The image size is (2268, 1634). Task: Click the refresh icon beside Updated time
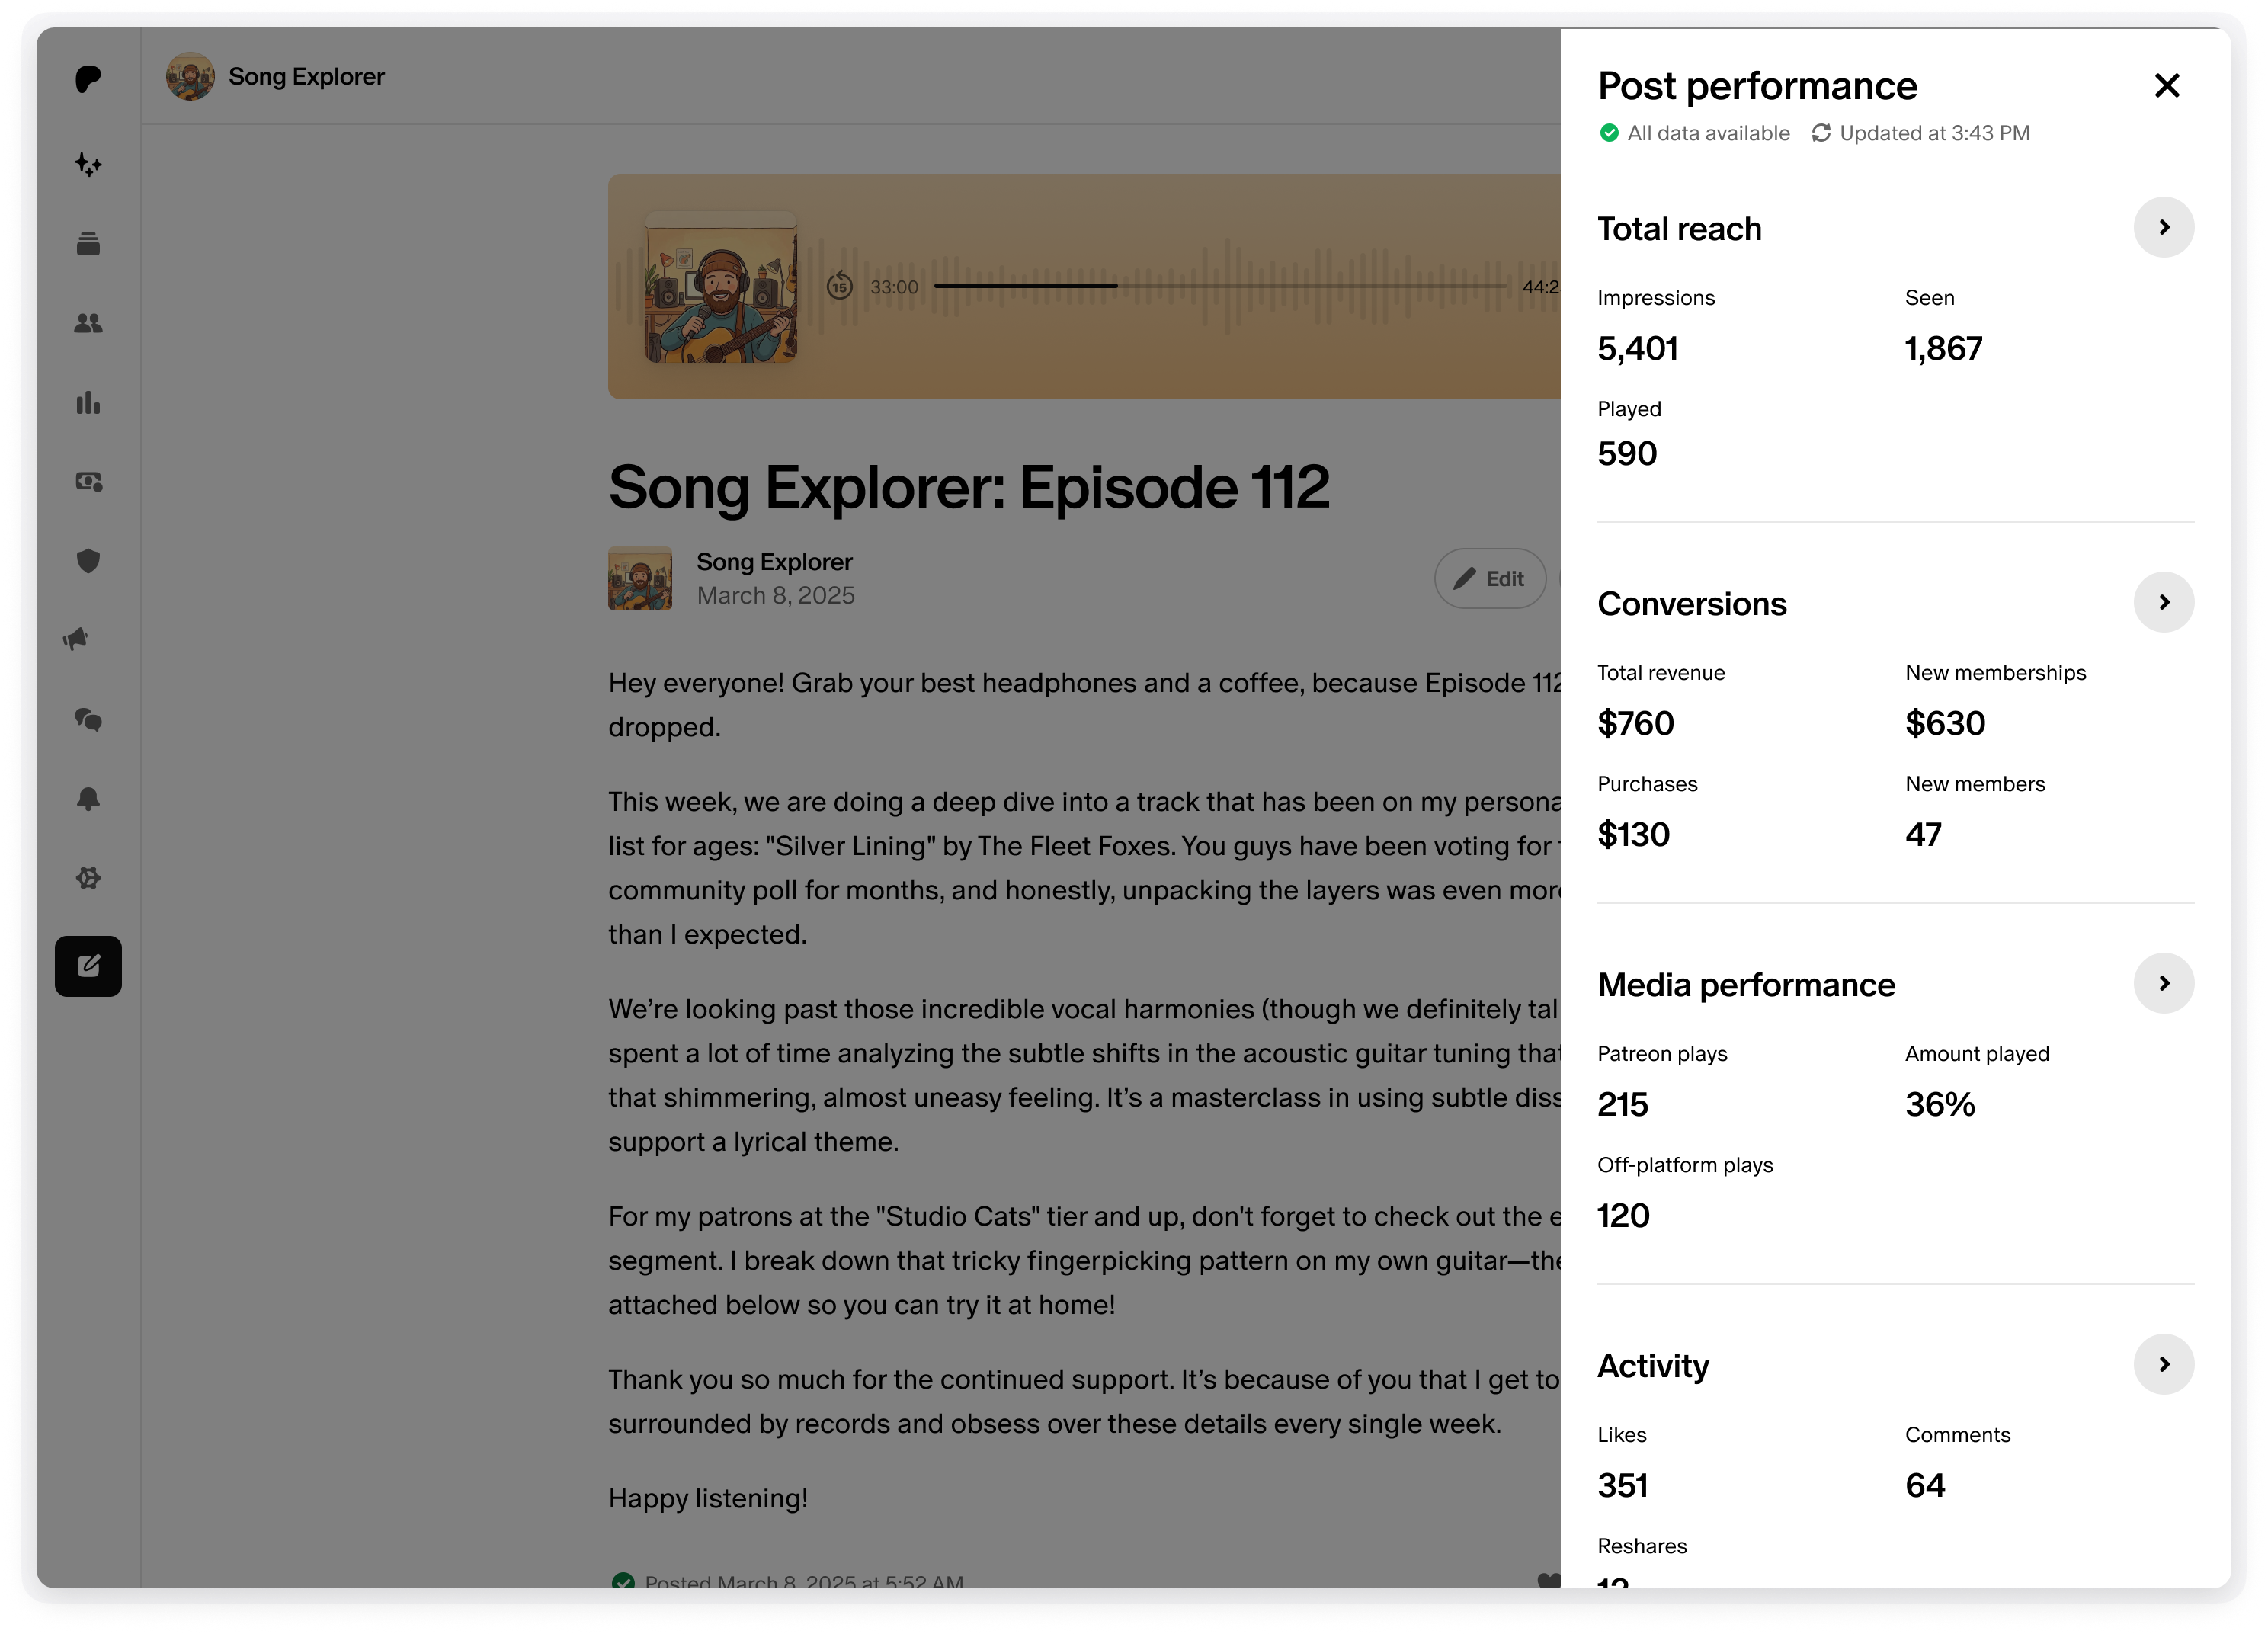coord(1821,133)
